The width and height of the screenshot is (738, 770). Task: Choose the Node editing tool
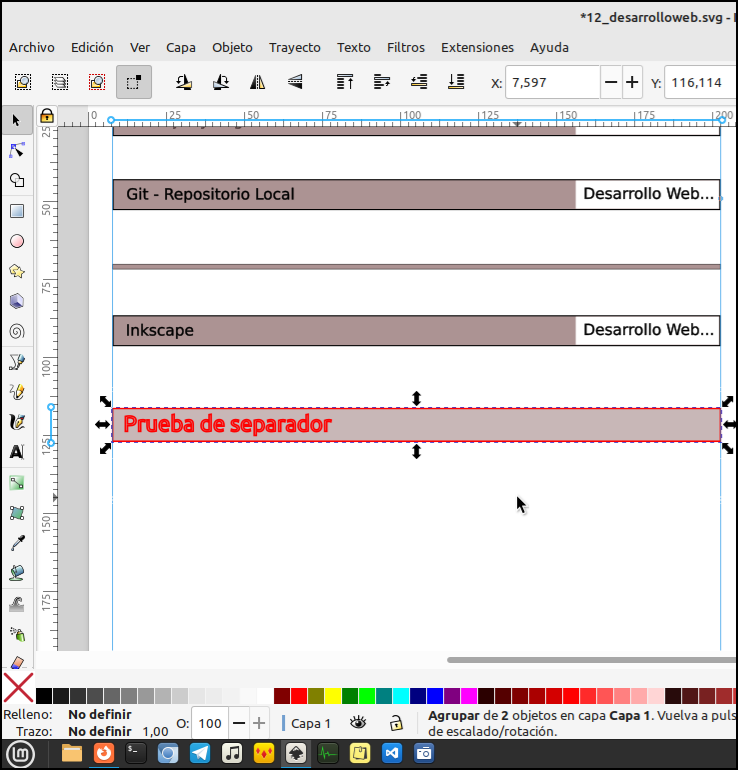click(x=17, y=150)
